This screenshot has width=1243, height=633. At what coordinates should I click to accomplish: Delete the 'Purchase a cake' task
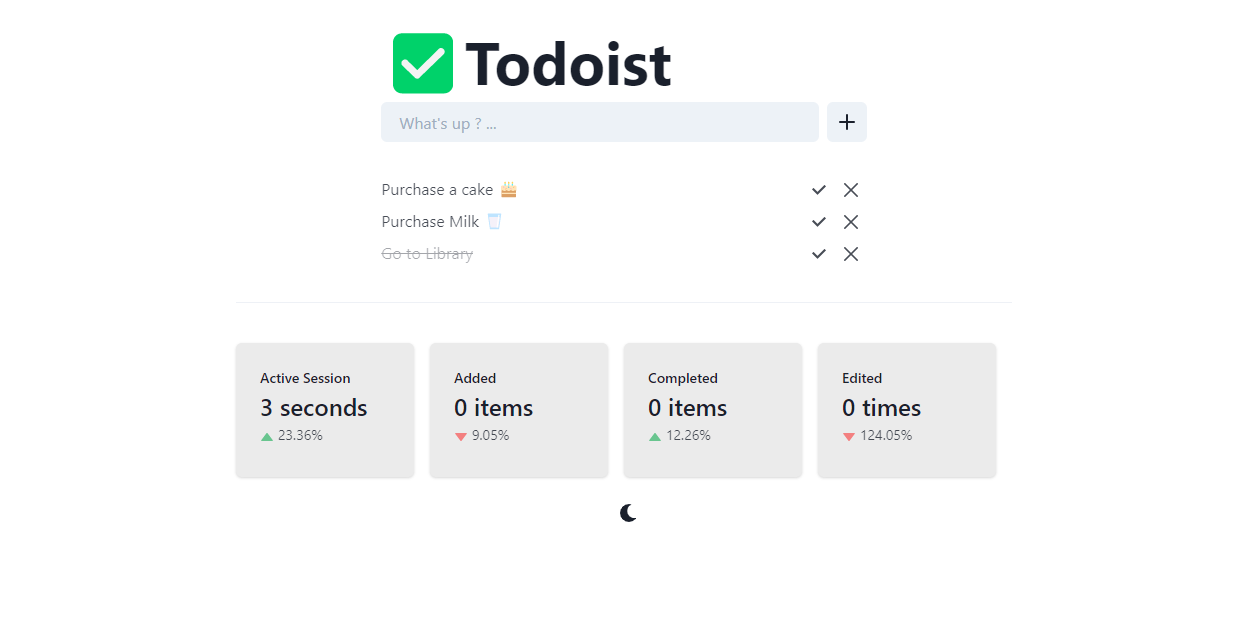(x=851, y=190)
